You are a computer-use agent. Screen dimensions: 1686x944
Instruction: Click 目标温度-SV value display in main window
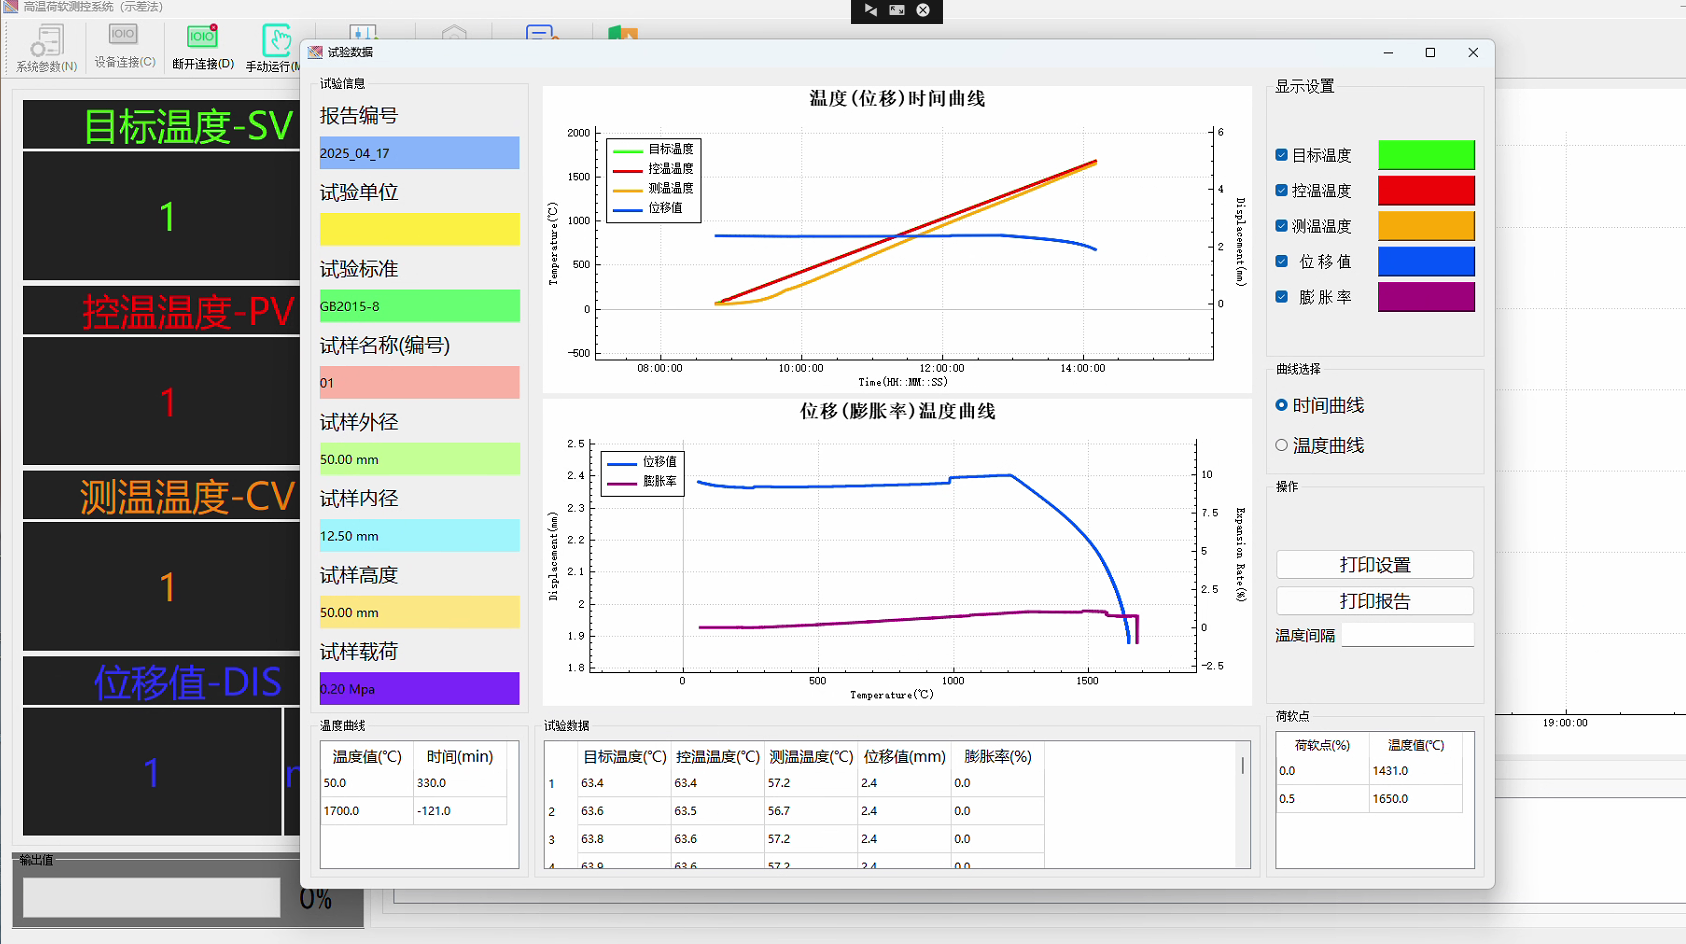pyautogui.click(x=161, y=216)
